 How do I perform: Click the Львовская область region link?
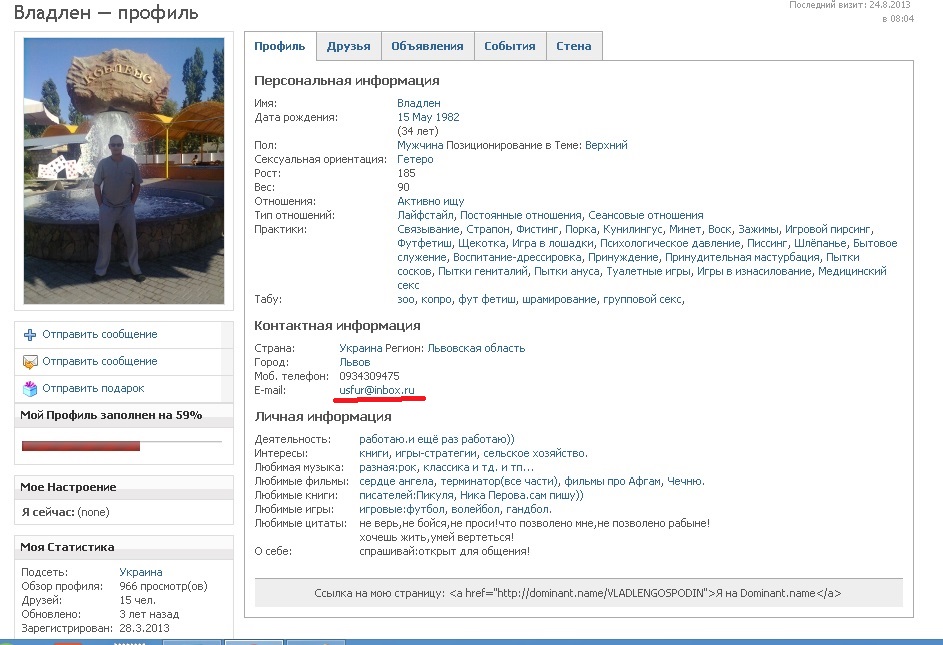pyautogui.click(x=476, y=348)
